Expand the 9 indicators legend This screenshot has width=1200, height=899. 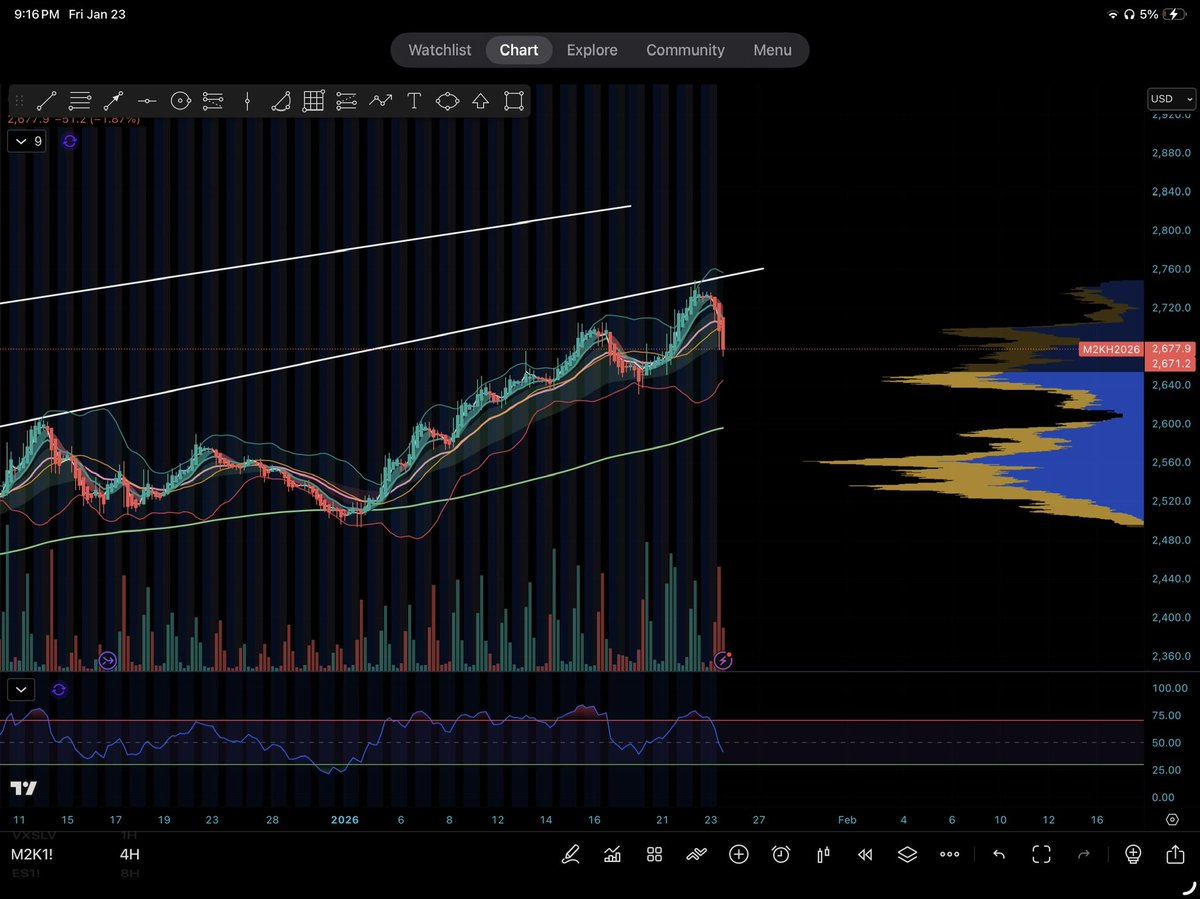pyautogui.click(x=27, y=141)
